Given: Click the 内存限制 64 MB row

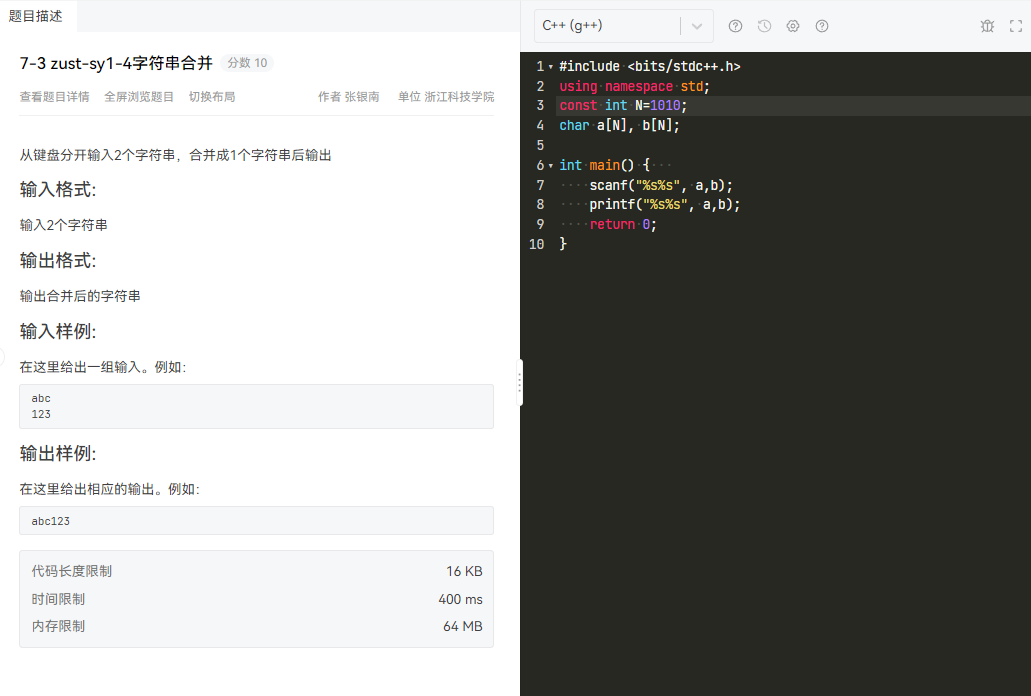Looking at the screenshot, I should (256, 626).
